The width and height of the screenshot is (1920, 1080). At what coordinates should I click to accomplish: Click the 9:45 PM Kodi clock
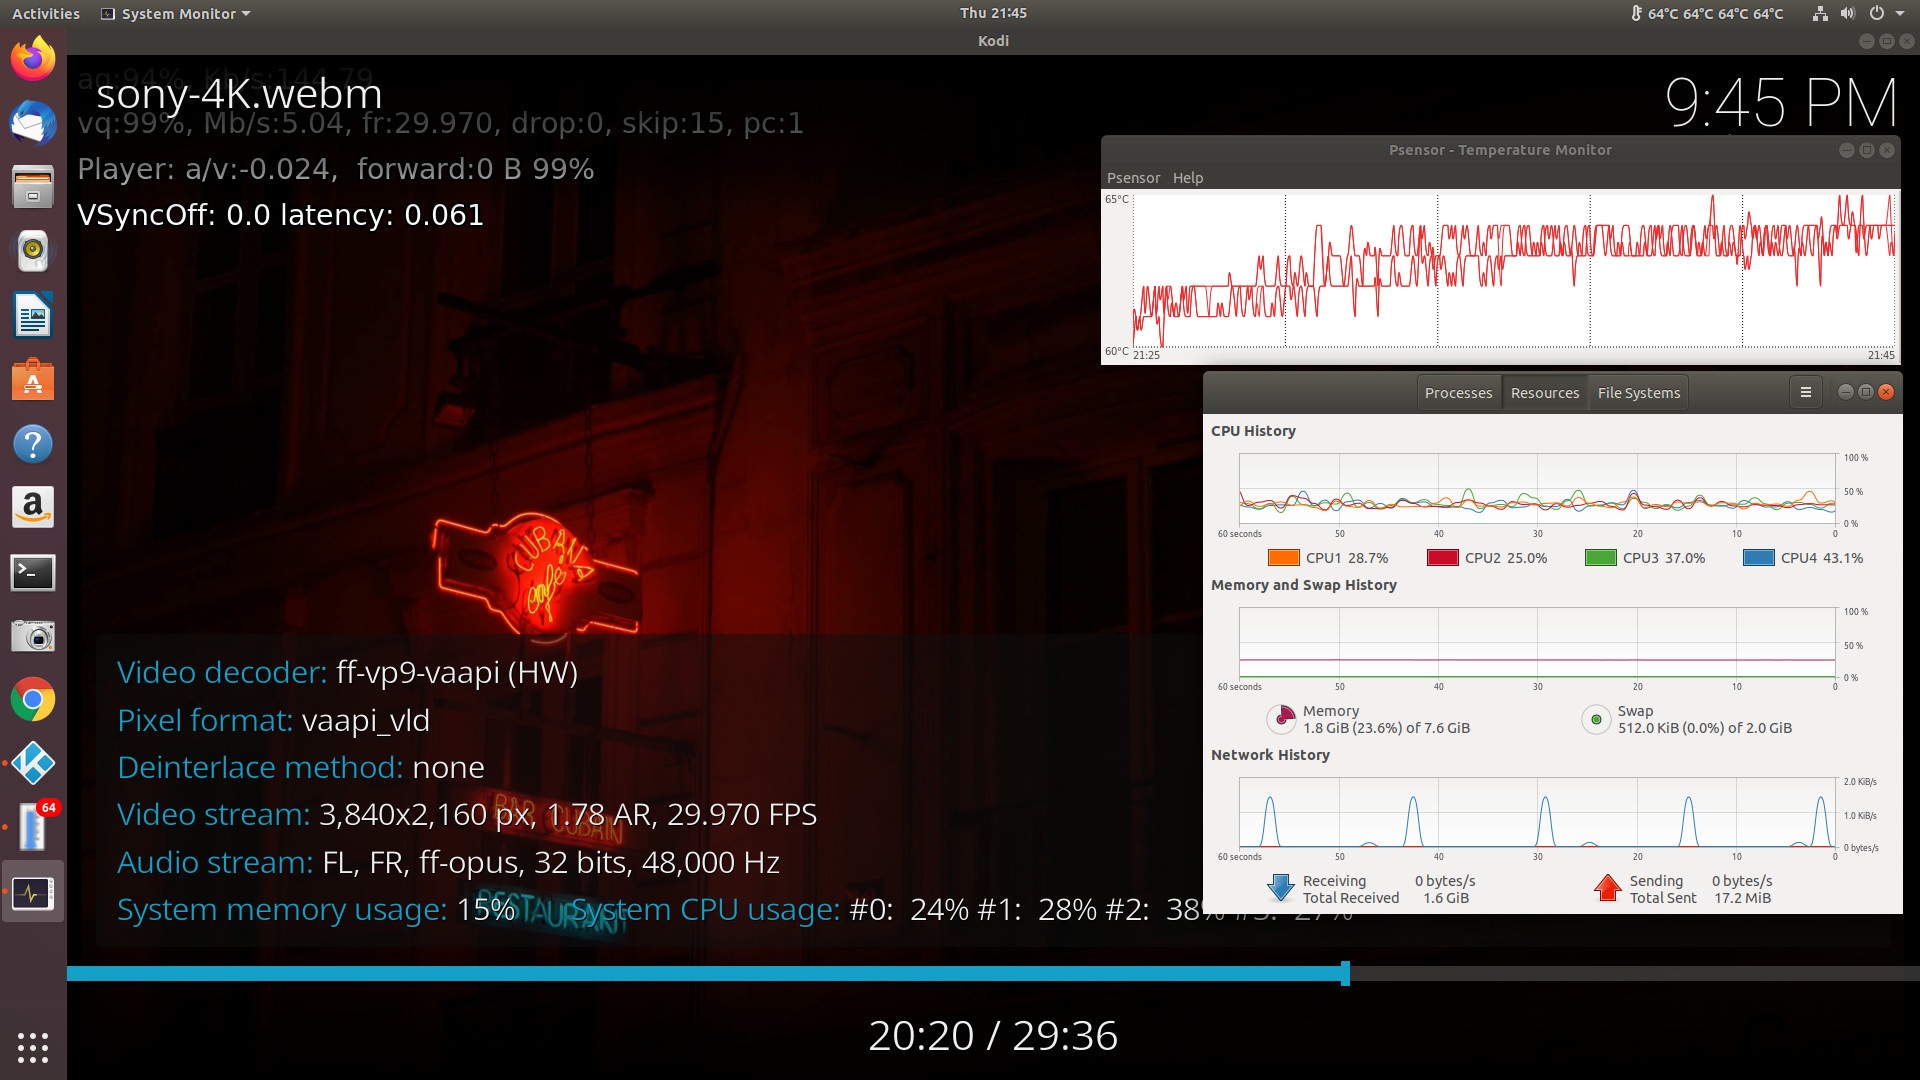1780,103
